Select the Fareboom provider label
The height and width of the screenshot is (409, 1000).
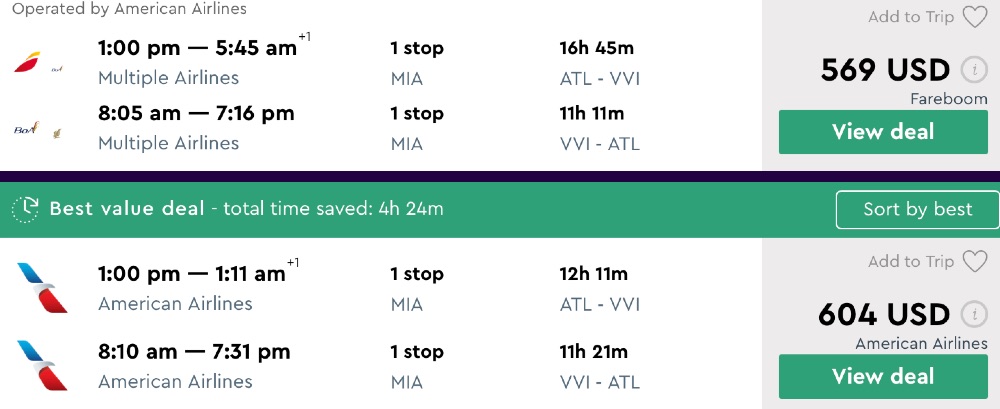tap(948, 99)
